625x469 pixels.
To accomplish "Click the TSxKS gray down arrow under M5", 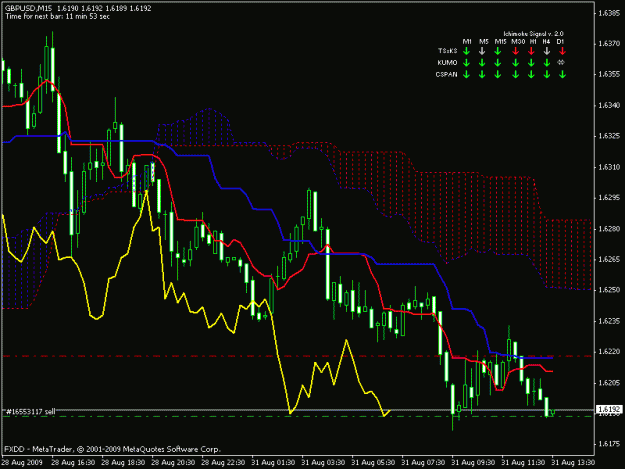I will point(482,51).
